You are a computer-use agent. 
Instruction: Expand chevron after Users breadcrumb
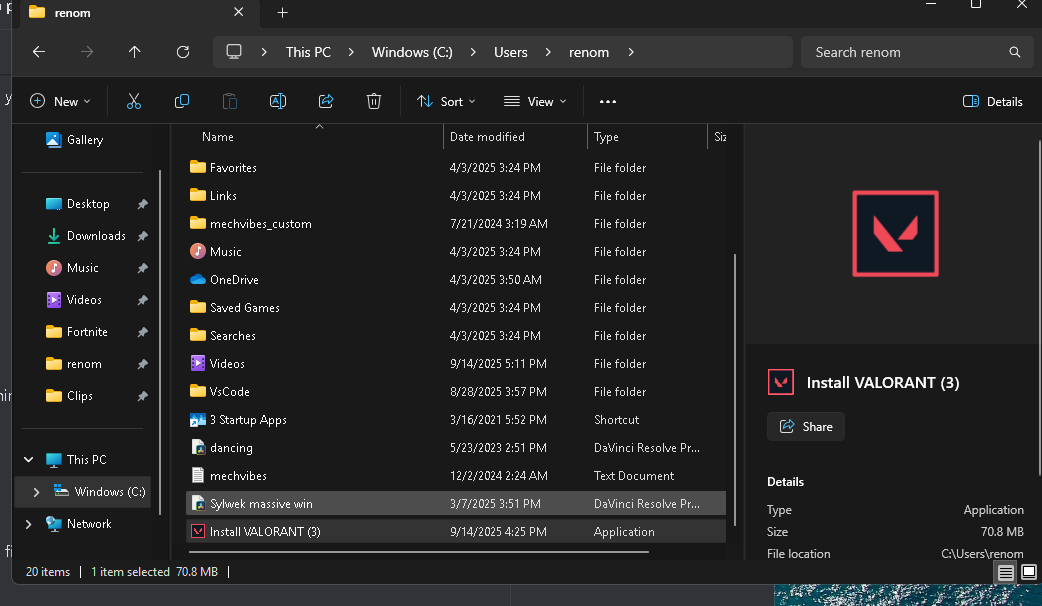548,52
